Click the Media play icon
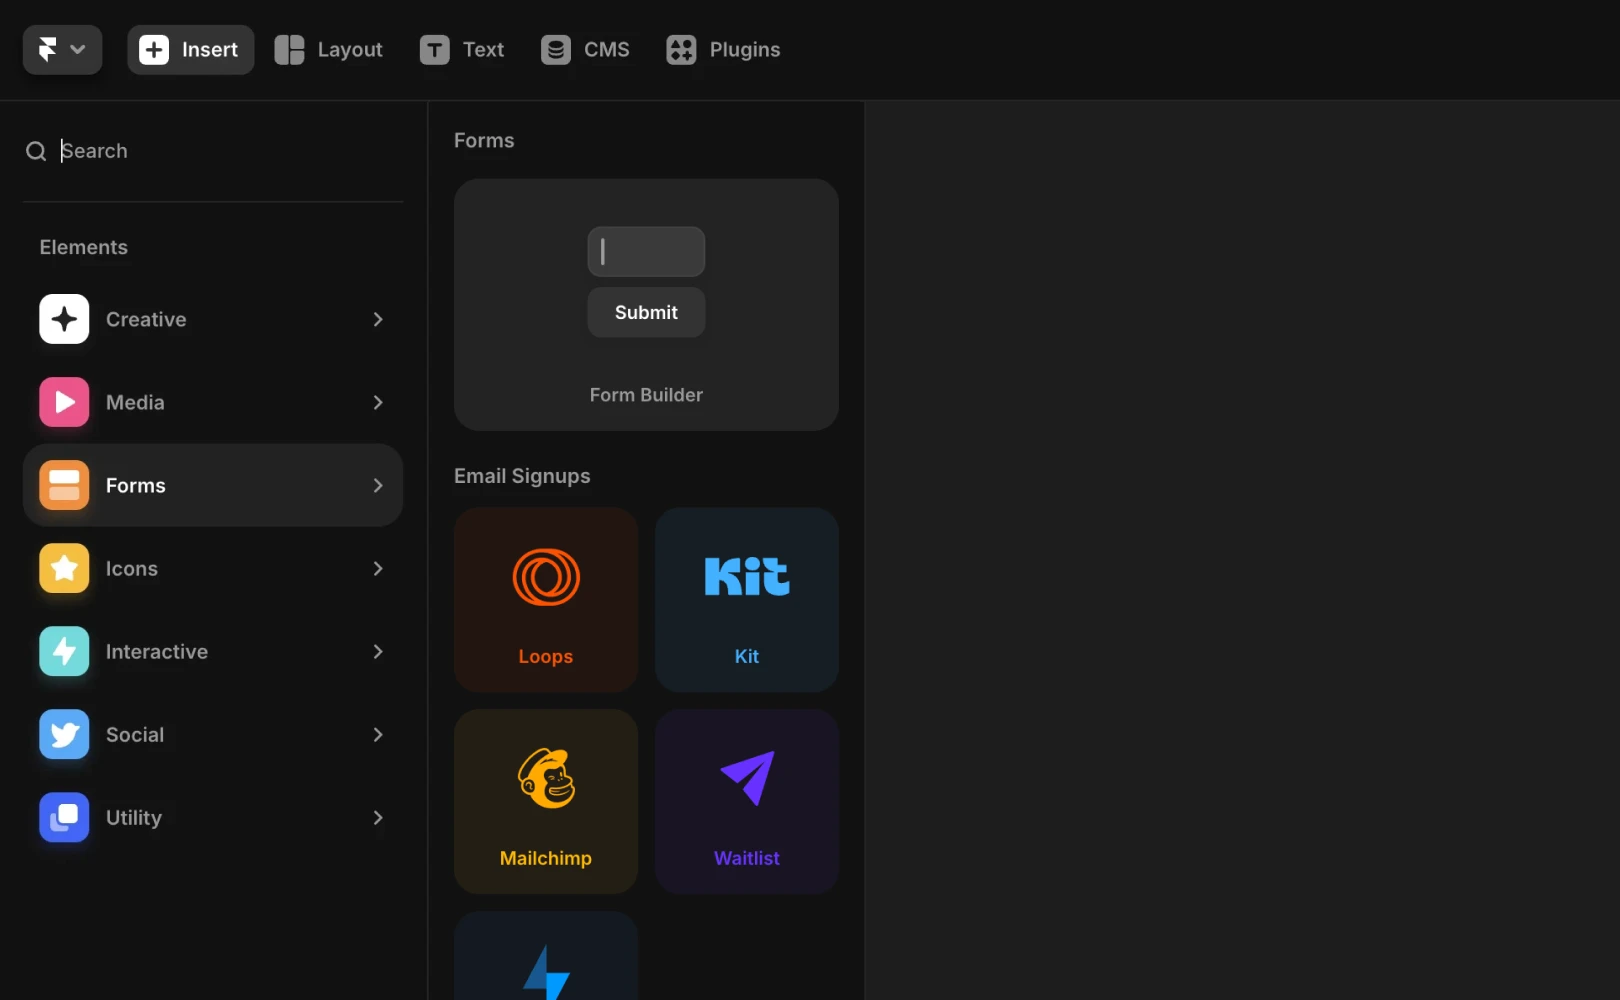This screenshot has width=1620, height=1000. click(x=64, y=402)
